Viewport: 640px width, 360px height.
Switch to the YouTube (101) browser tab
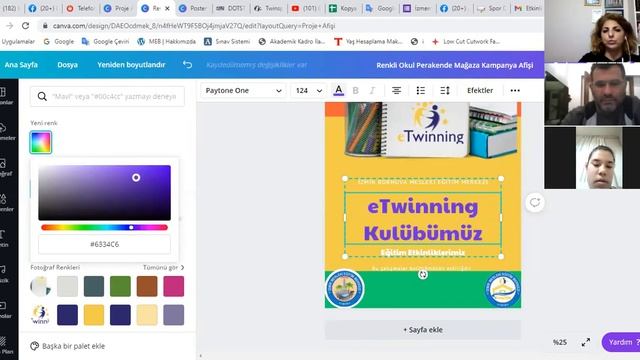pos(305,8)
